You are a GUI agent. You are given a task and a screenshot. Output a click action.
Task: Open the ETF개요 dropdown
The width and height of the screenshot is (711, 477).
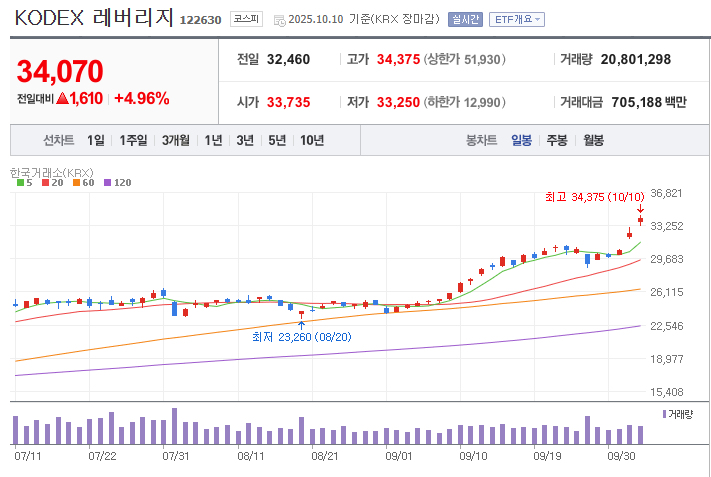pyautogui.click(x=516, y=19)
